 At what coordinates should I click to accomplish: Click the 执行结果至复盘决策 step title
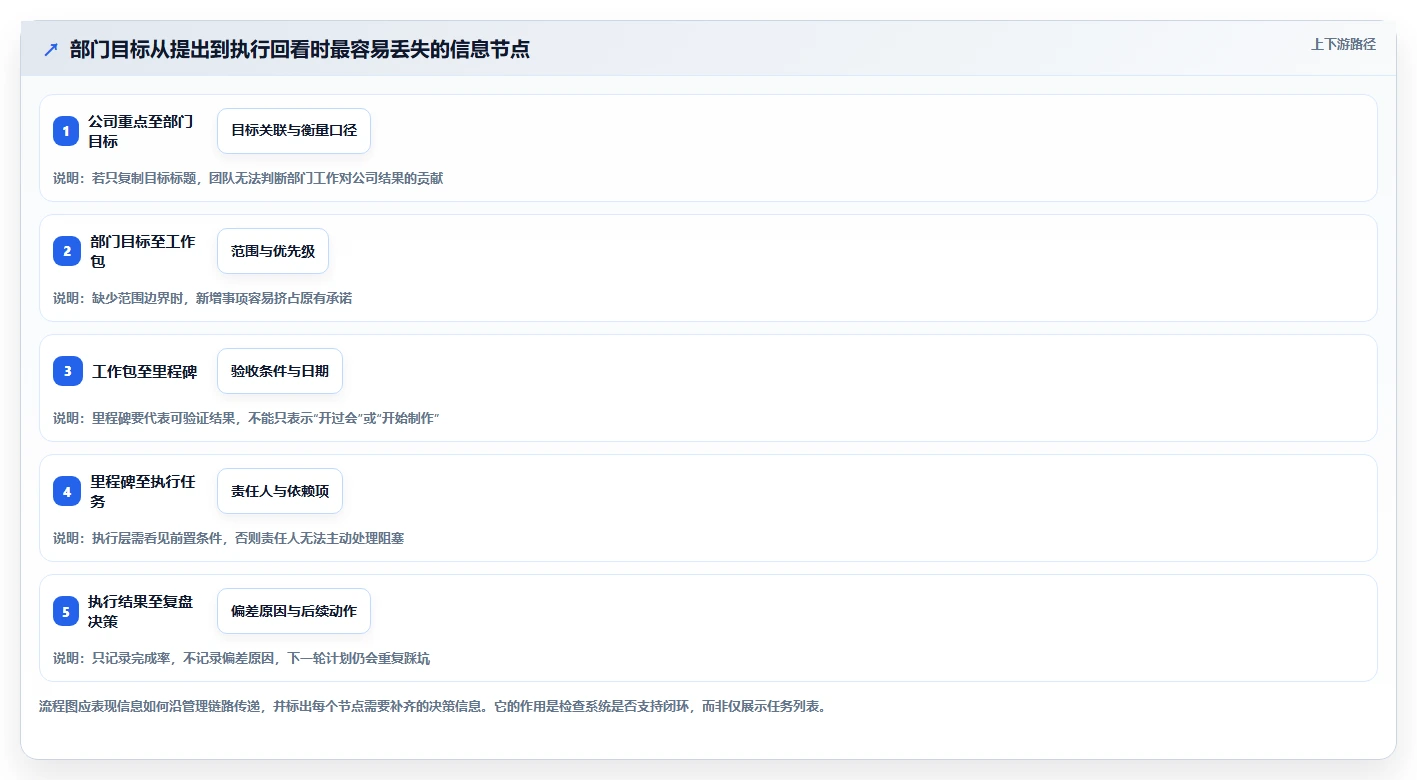point(141,611)
